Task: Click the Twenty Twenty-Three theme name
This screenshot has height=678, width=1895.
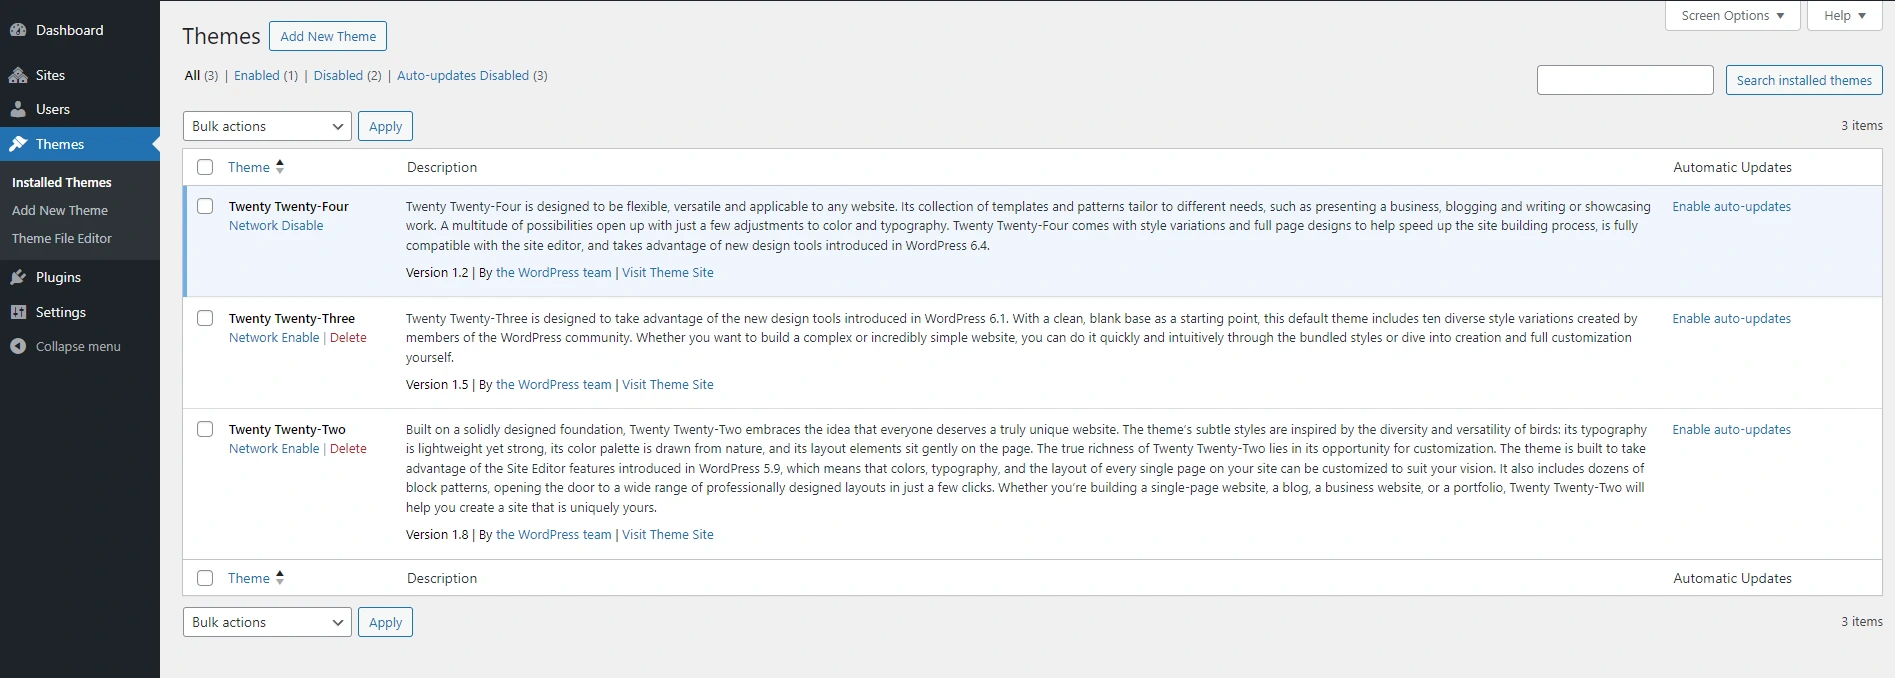Action: pyautogui.click(x=292, y=318)
